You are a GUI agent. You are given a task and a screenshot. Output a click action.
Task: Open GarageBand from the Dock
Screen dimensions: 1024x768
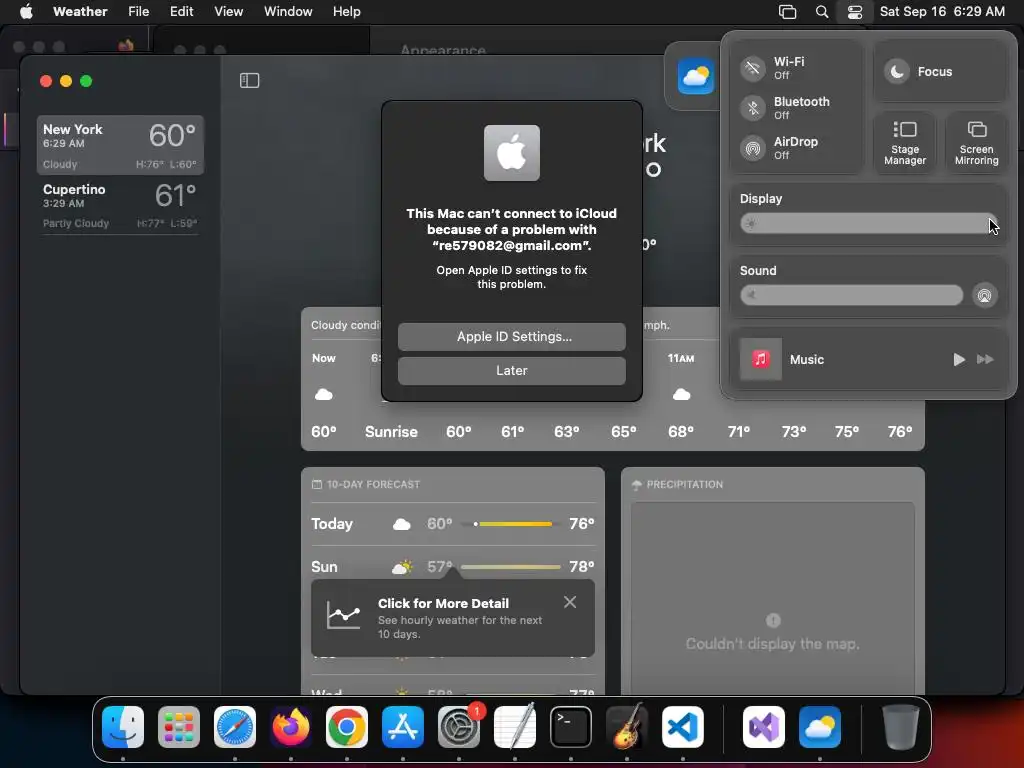(627, 727)
